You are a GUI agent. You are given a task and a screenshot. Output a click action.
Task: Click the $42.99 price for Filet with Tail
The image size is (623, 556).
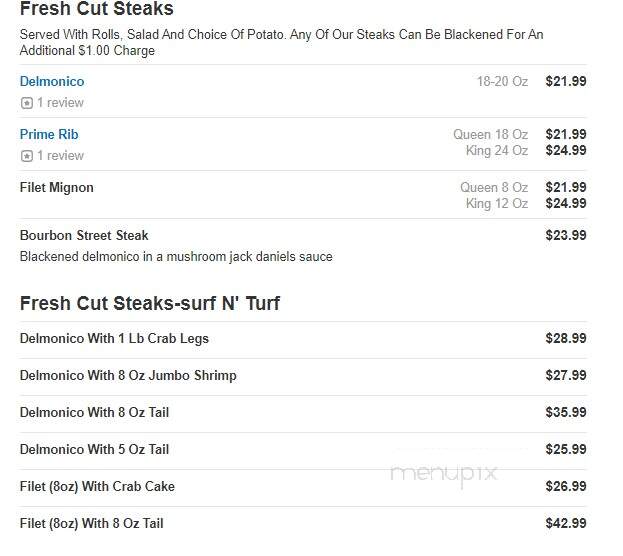566,523
